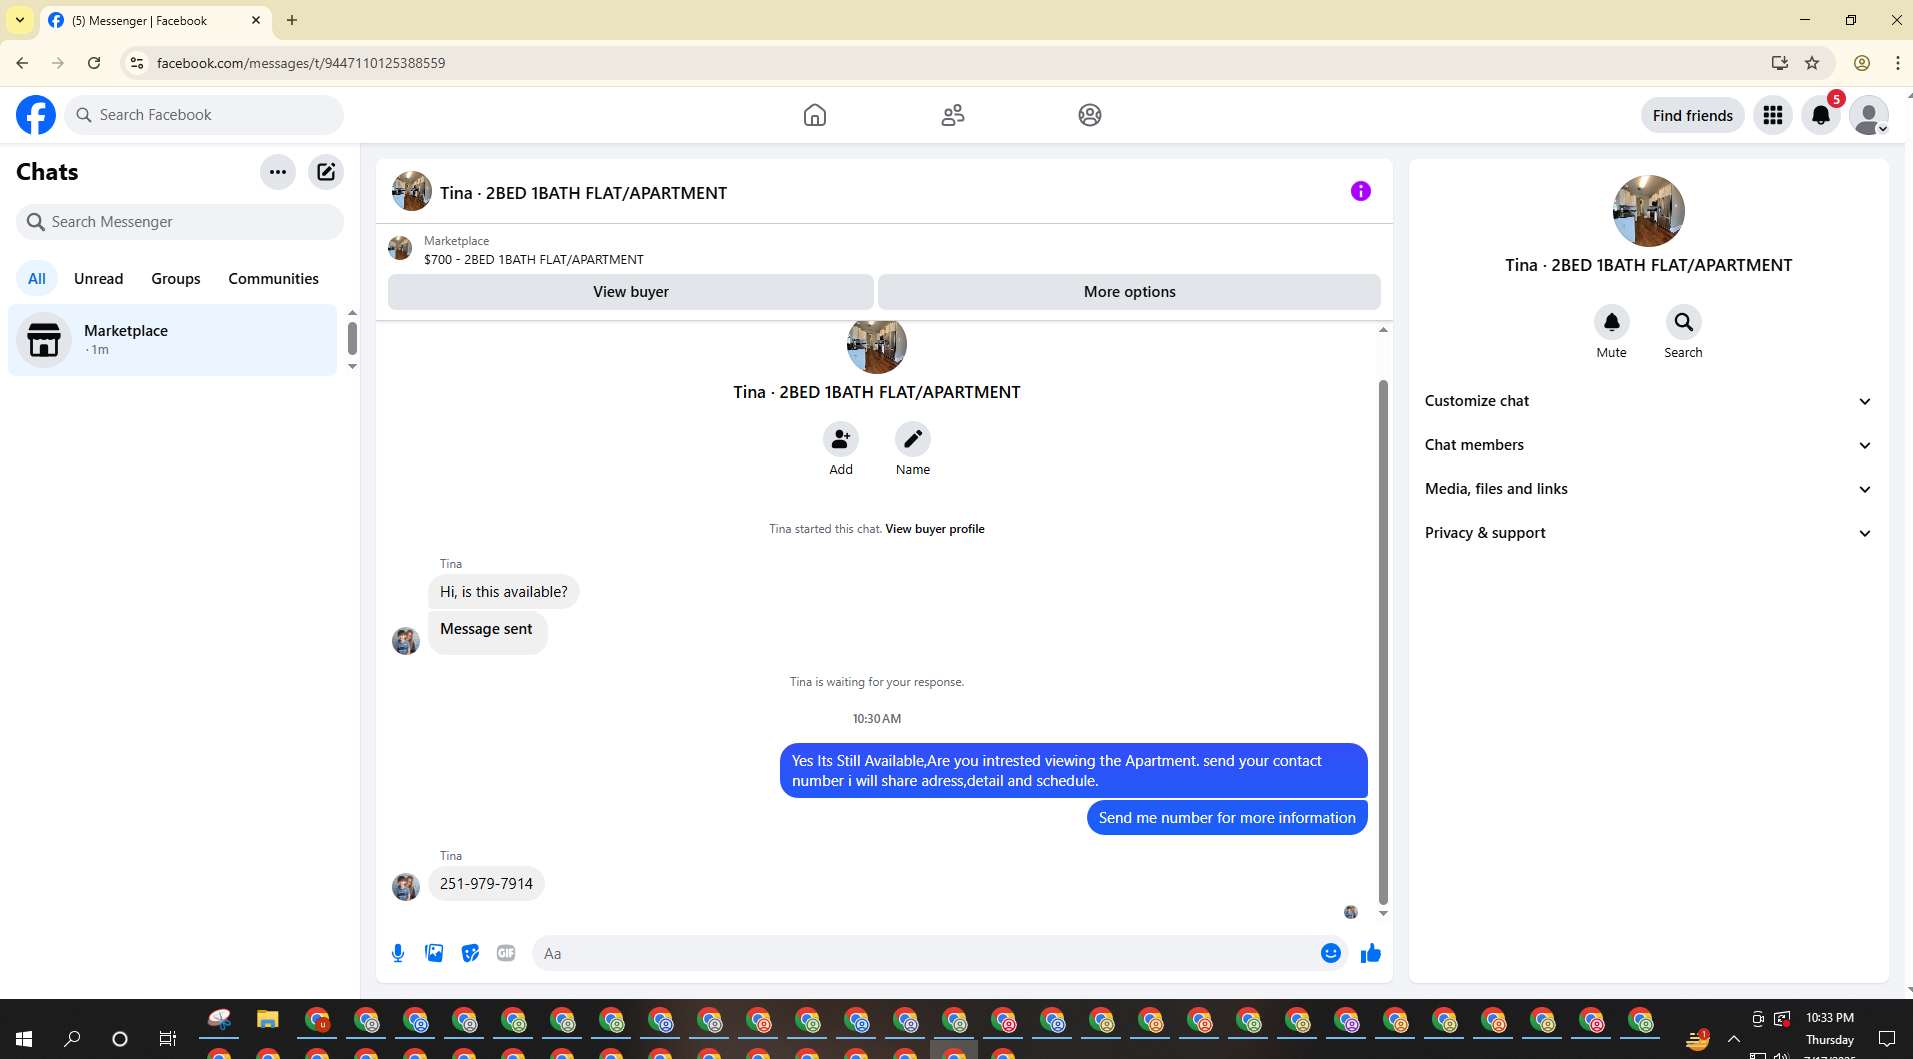Open the account profile avatar menu
Screen dimensions: 1913x1059
coord(1869,115)
